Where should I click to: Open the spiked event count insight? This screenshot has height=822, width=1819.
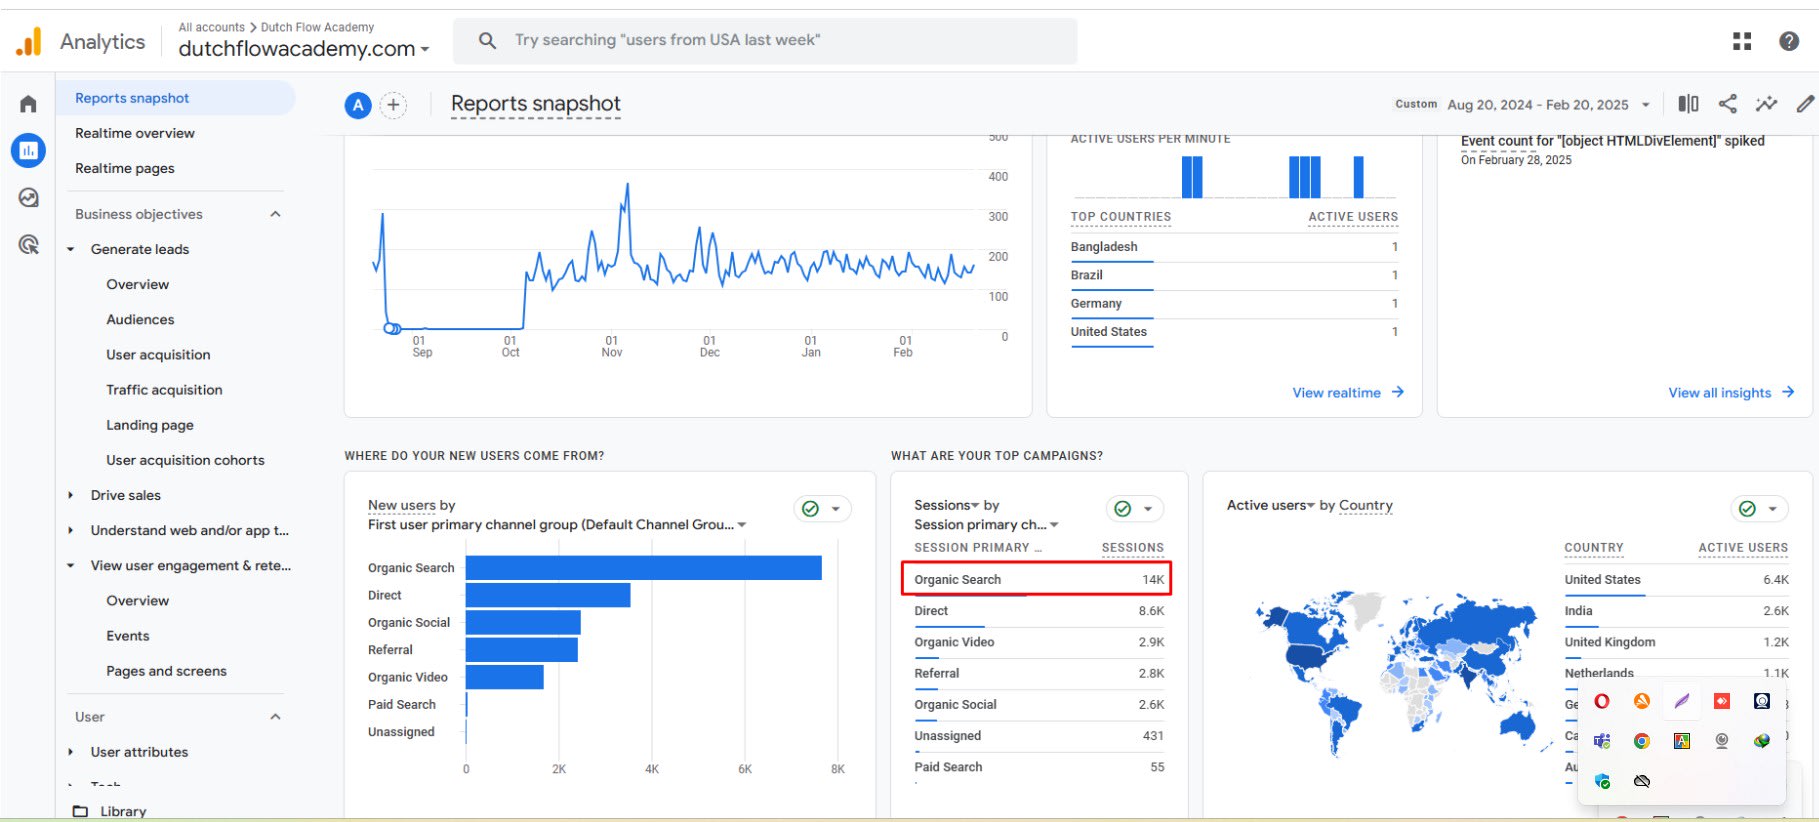pos(1612,141)
